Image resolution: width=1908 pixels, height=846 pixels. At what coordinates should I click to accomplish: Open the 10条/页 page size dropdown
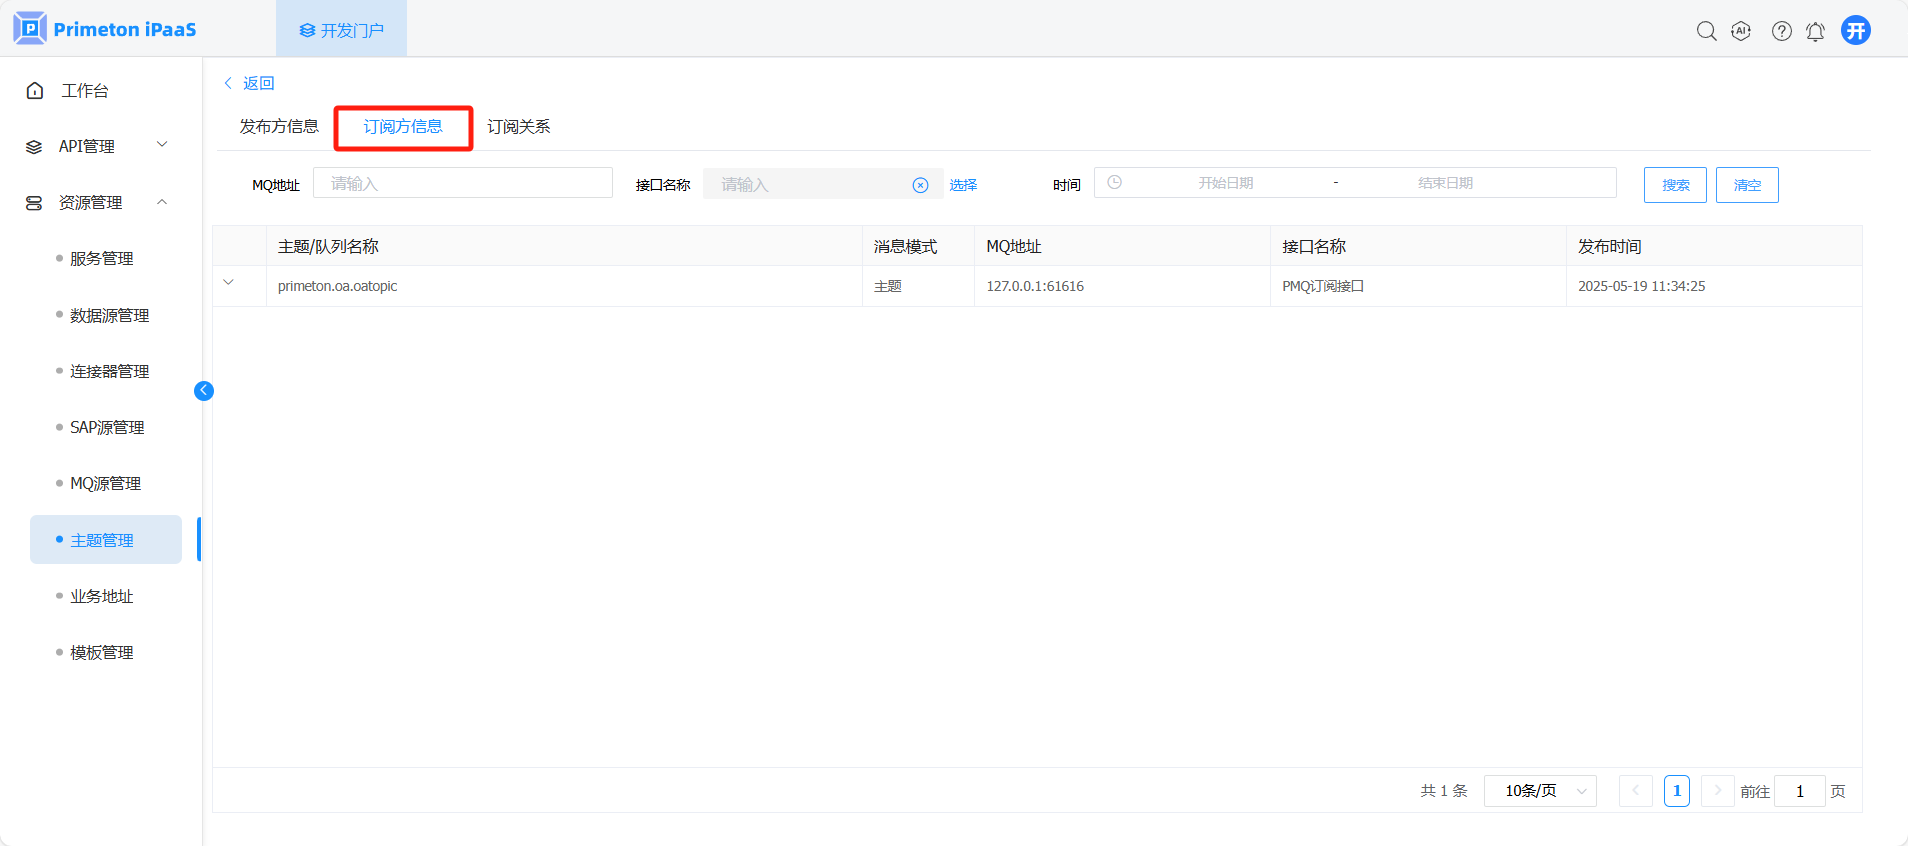(x=1540, y=791)
